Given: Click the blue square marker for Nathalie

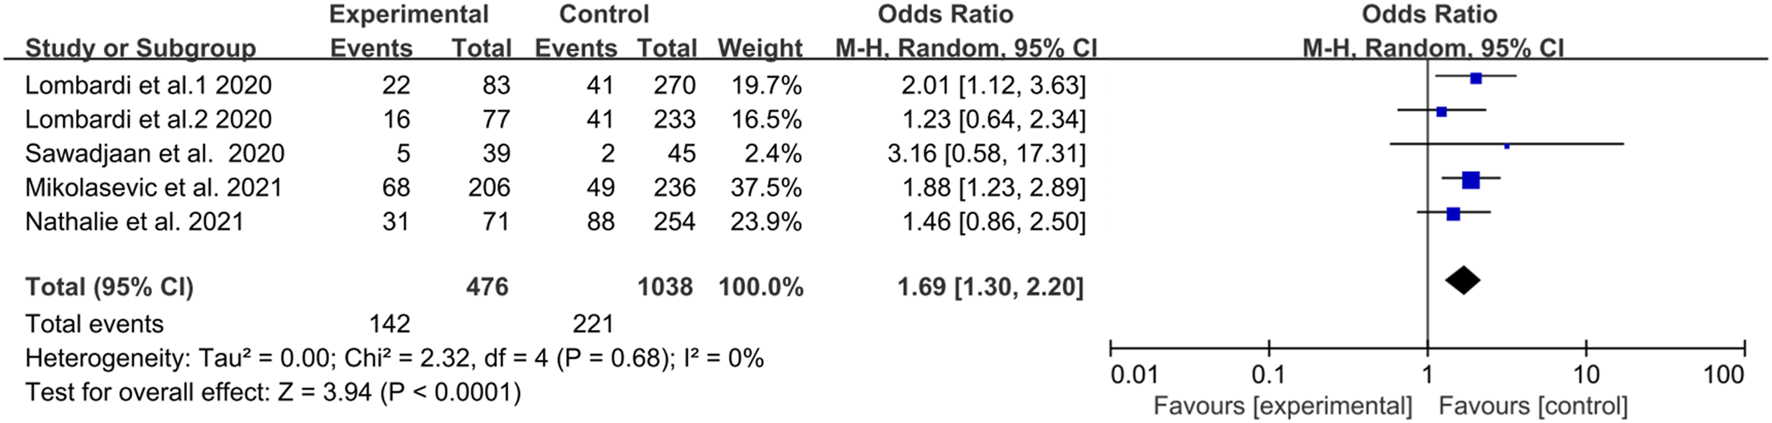Looking at the screenshot, I should click(1453, 214).
